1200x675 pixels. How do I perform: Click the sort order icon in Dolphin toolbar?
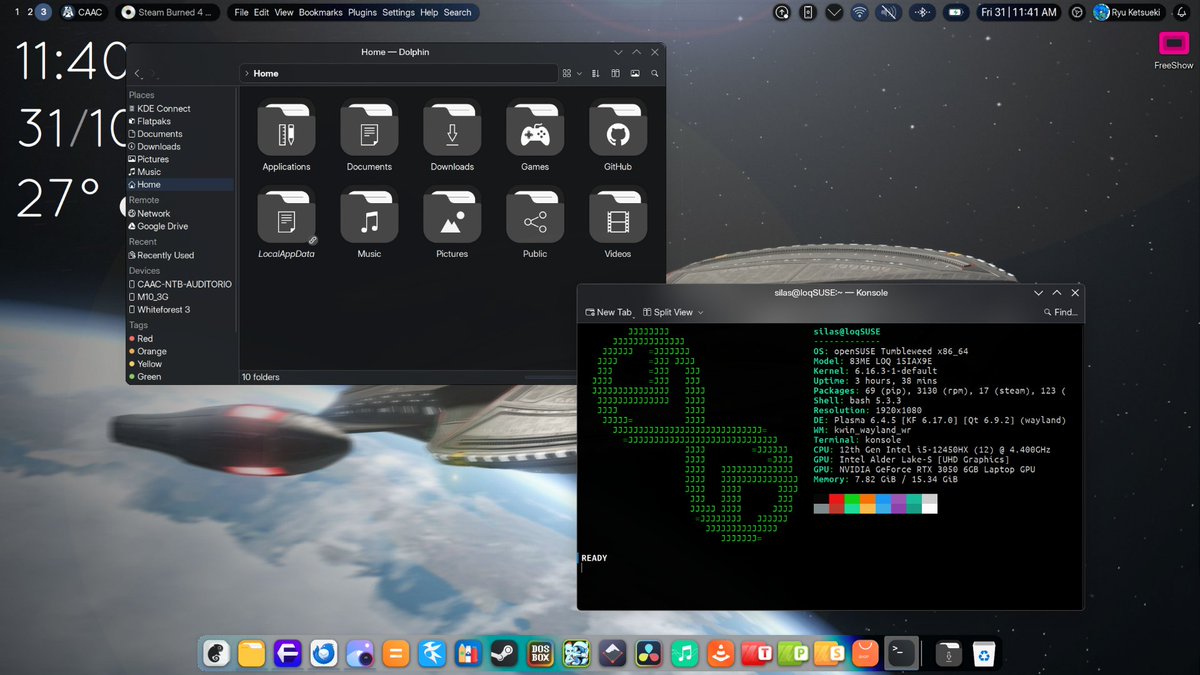click(596, 73)
